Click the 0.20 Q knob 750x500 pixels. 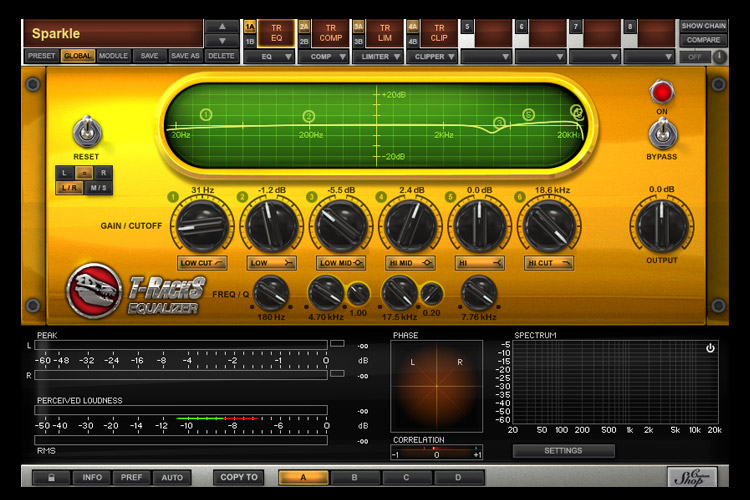(431, 294)
